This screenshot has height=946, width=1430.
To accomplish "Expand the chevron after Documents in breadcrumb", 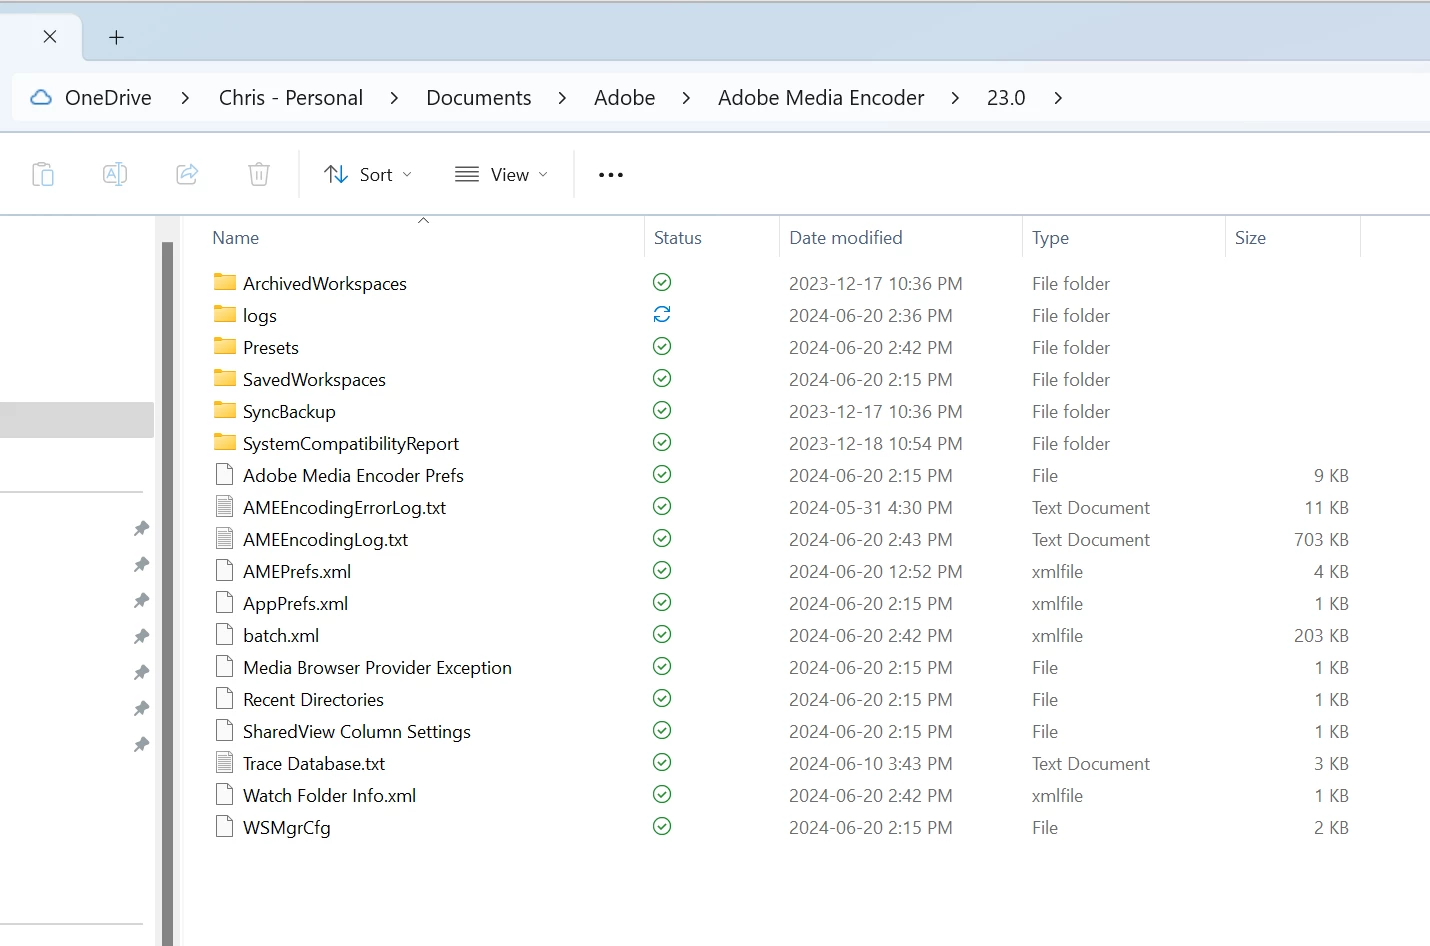I will point(563,97).
